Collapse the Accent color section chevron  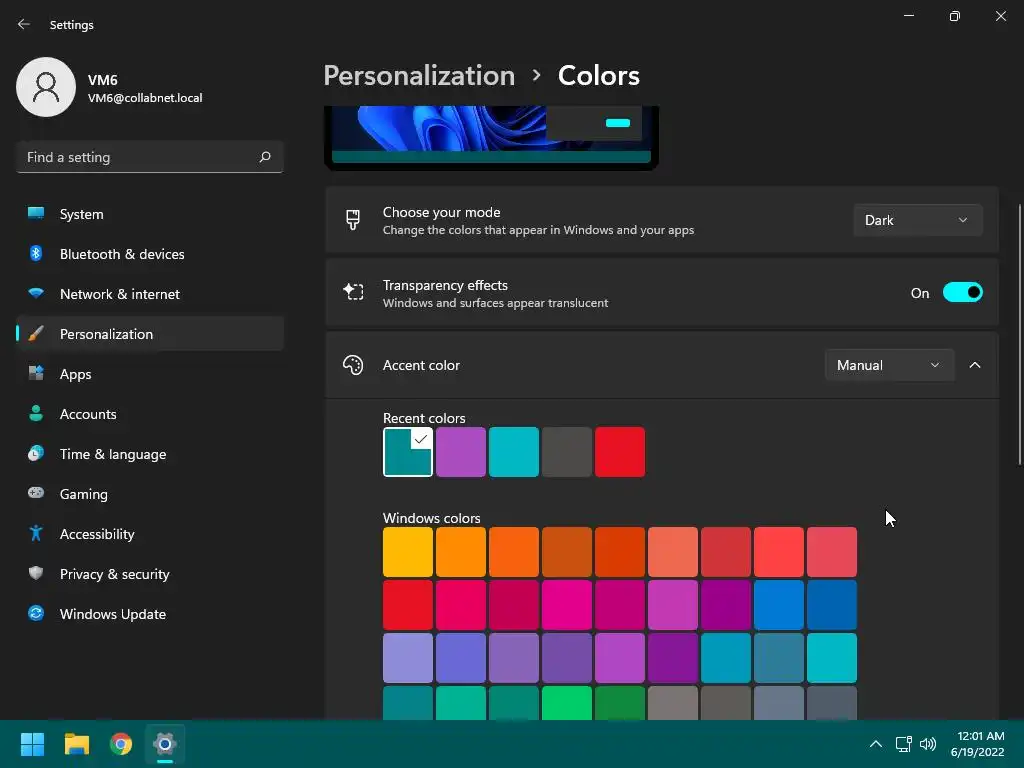(x=975, y=365)
